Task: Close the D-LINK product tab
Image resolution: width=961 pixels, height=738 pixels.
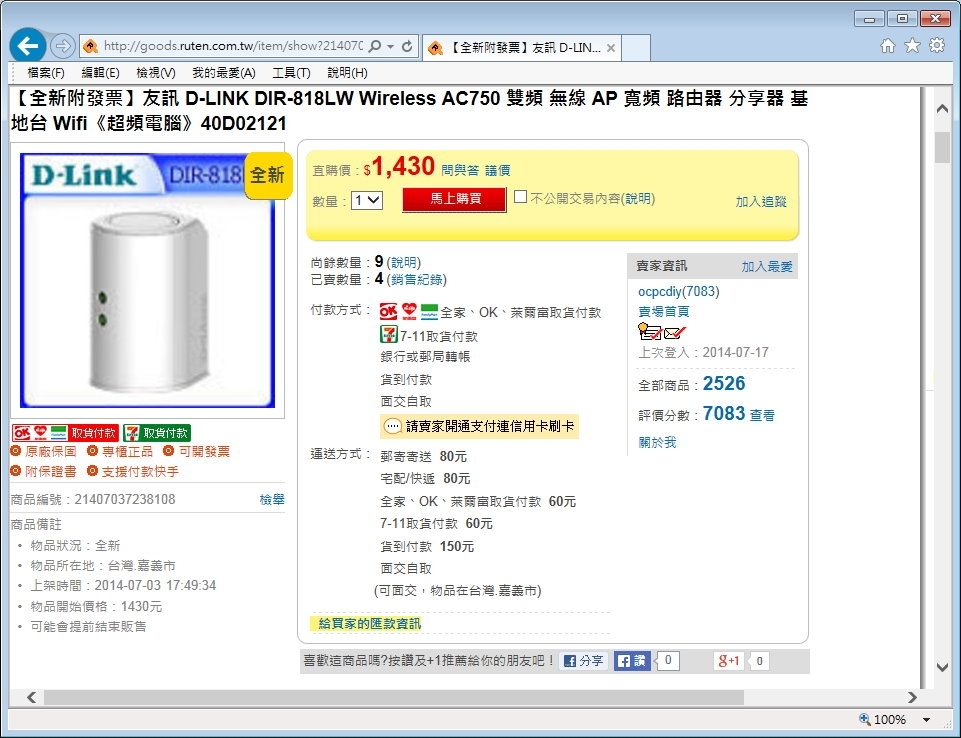Action: point(610,48)
